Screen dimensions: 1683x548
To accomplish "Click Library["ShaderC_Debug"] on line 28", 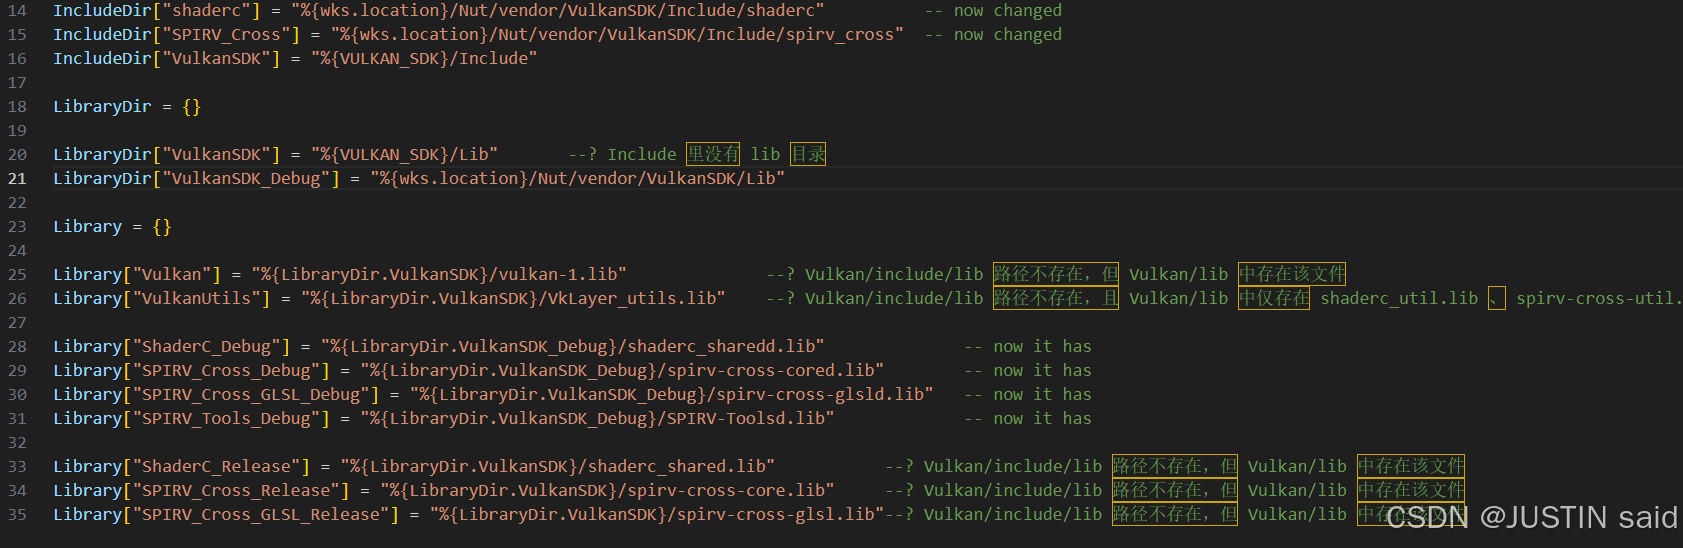I will coord(171,347).
